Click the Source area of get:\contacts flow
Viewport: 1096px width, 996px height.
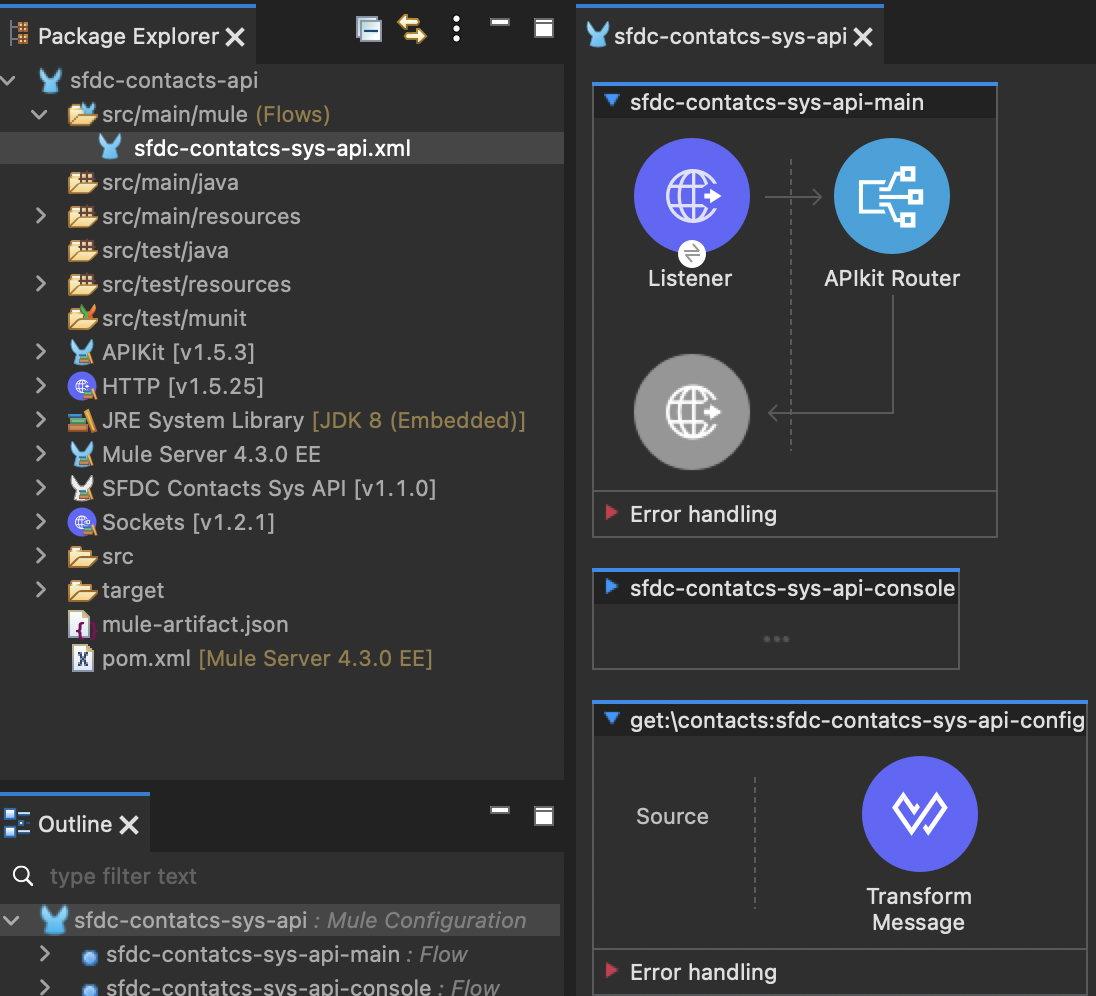pos(672,816)
